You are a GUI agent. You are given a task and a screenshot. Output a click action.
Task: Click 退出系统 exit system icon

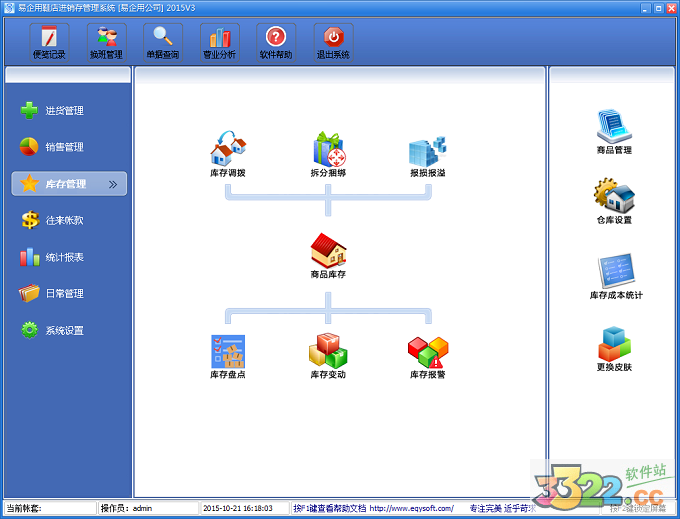click(333, 42)
